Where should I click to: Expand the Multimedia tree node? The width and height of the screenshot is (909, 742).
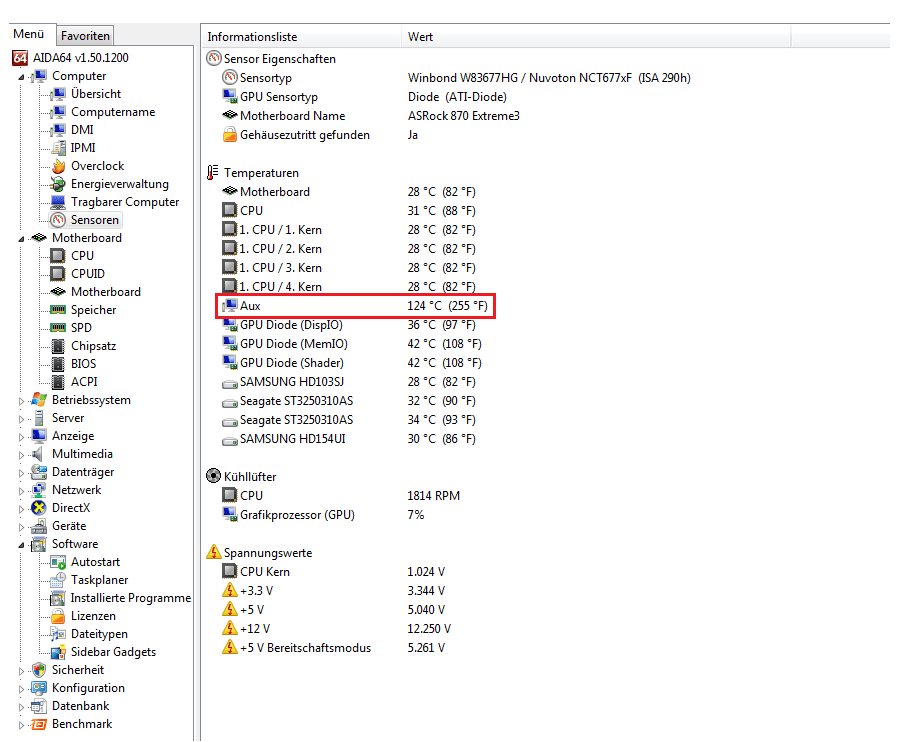coord(21,454)
